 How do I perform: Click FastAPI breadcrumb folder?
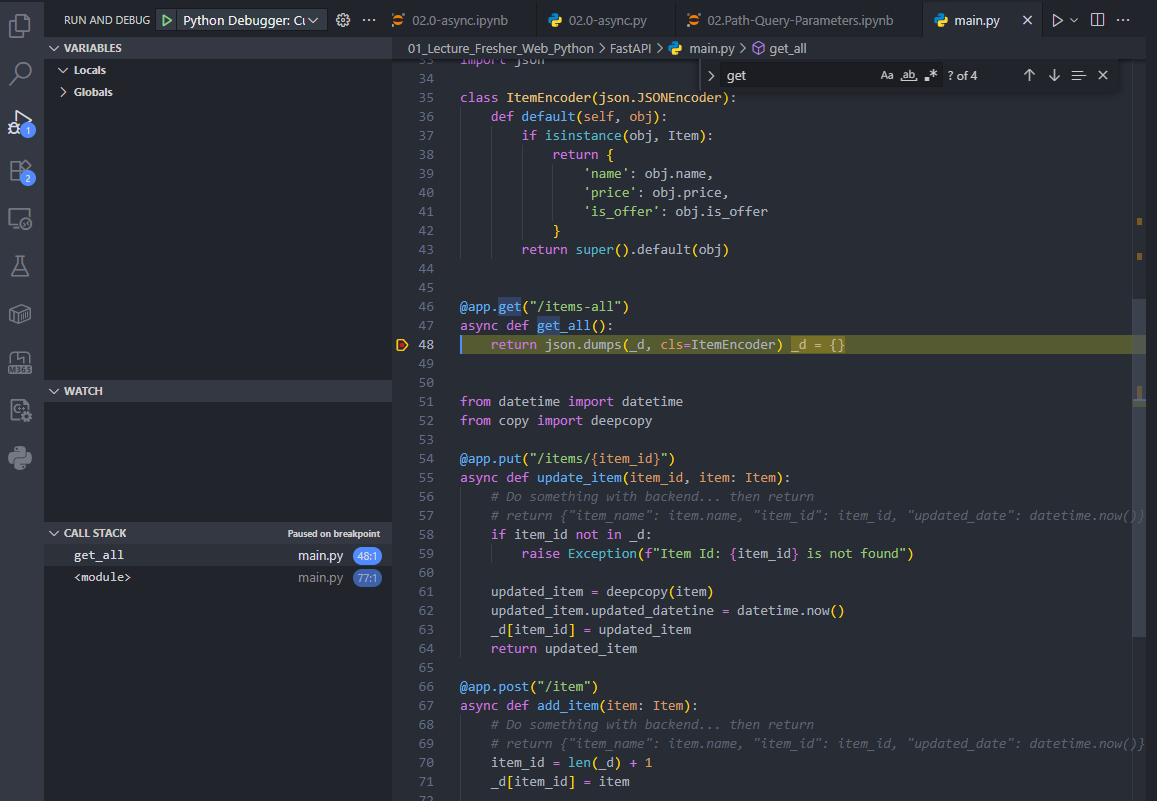[630, 48]
